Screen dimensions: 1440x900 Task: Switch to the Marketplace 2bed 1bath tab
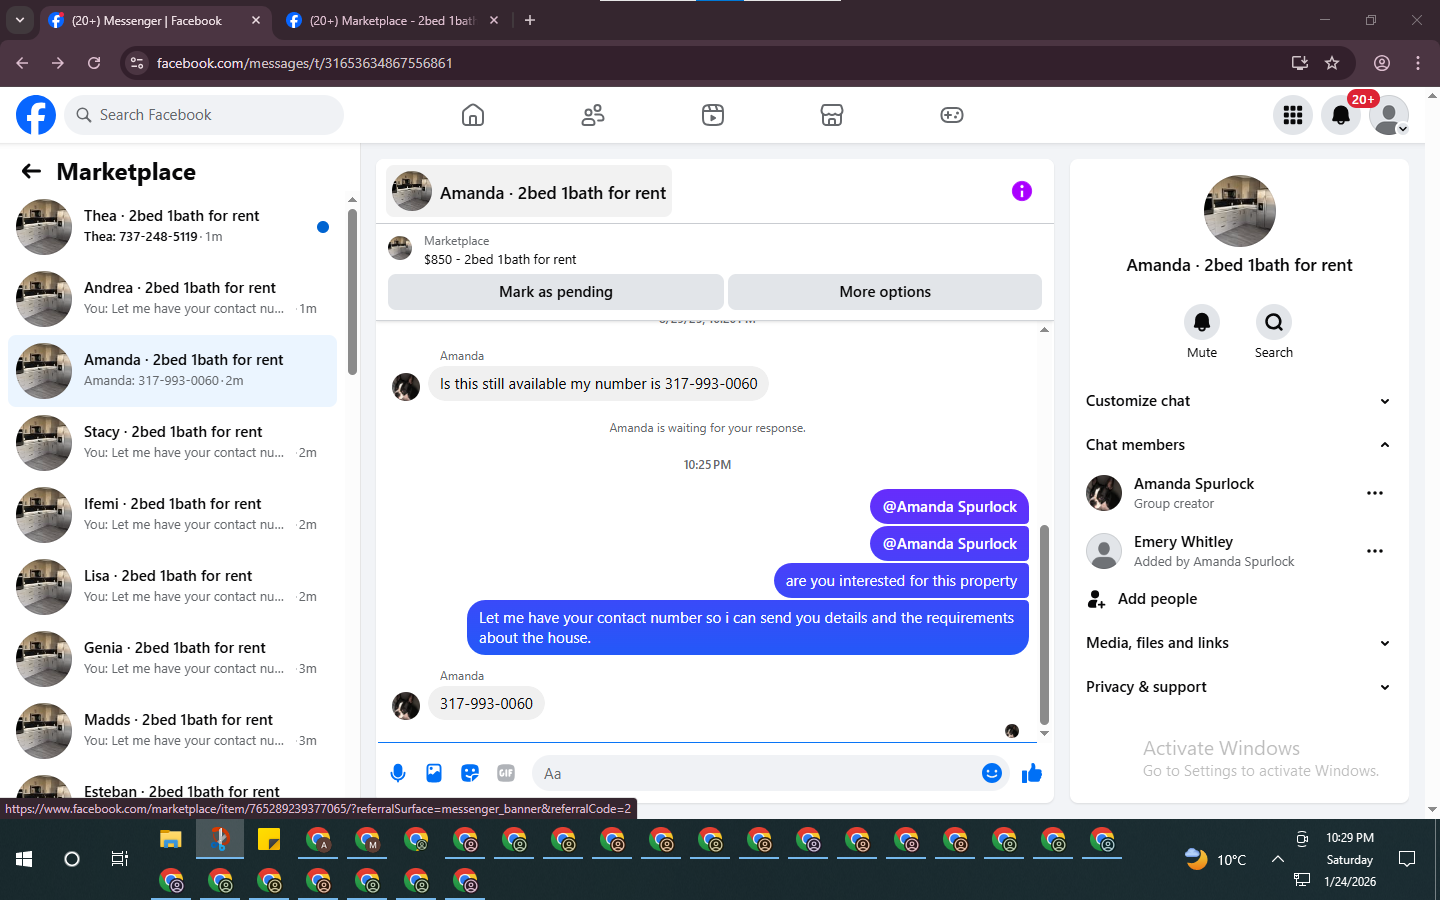click(x=391, y=20)
